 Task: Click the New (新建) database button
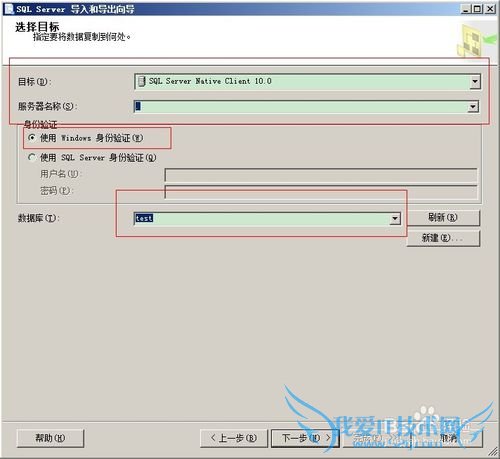(x=443, y=238)
